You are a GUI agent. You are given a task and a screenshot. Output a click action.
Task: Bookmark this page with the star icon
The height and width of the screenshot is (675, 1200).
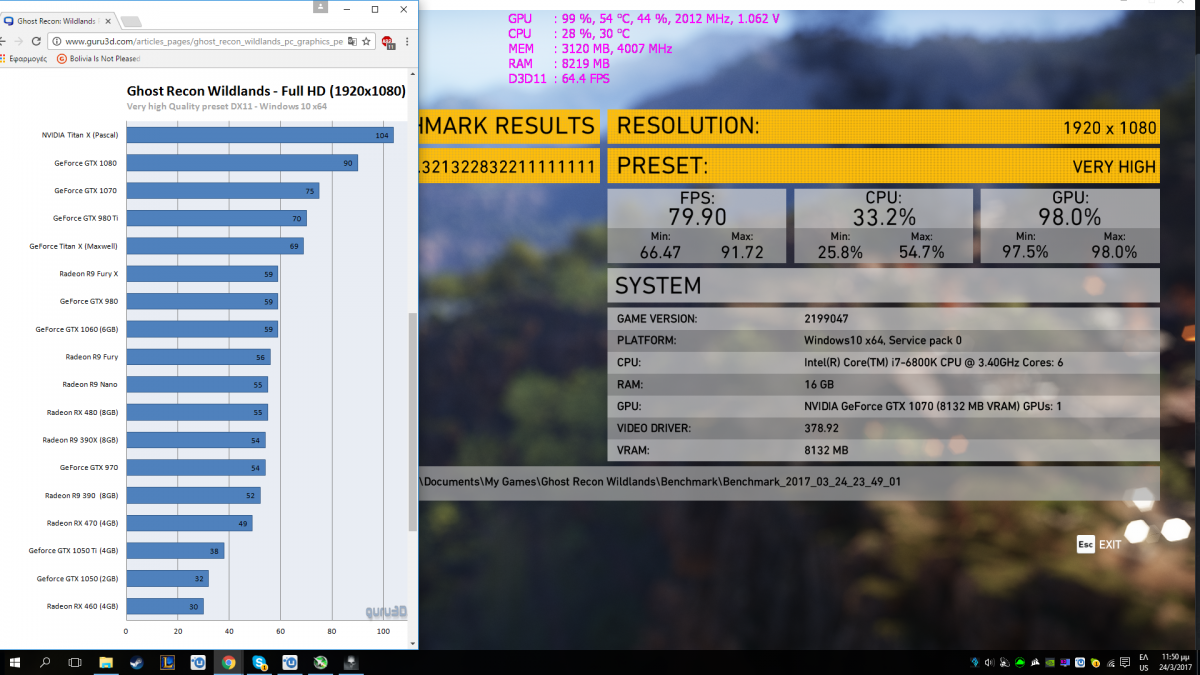coord(367,41)
